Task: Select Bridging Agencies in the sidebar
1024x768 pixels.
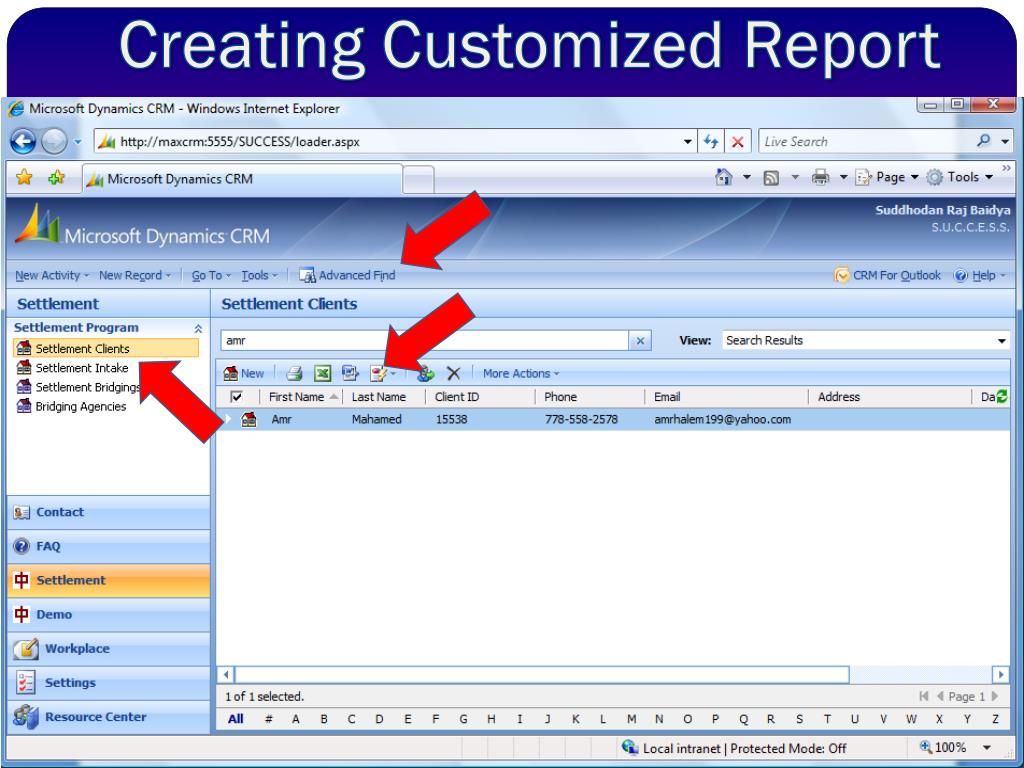Action: [x=71, y=406]
